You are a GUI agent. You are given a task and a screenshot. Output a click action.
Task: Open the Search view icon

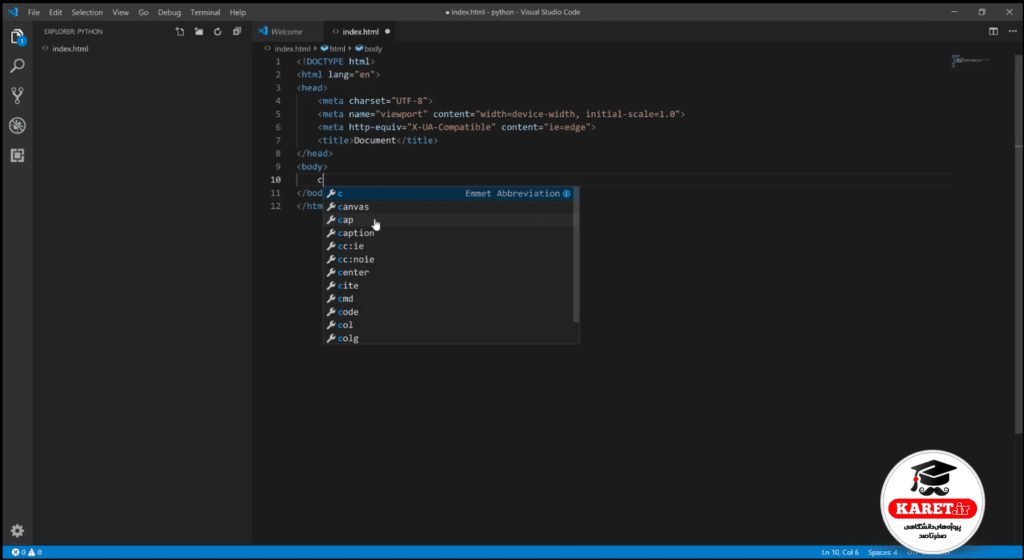coord(18,66)
